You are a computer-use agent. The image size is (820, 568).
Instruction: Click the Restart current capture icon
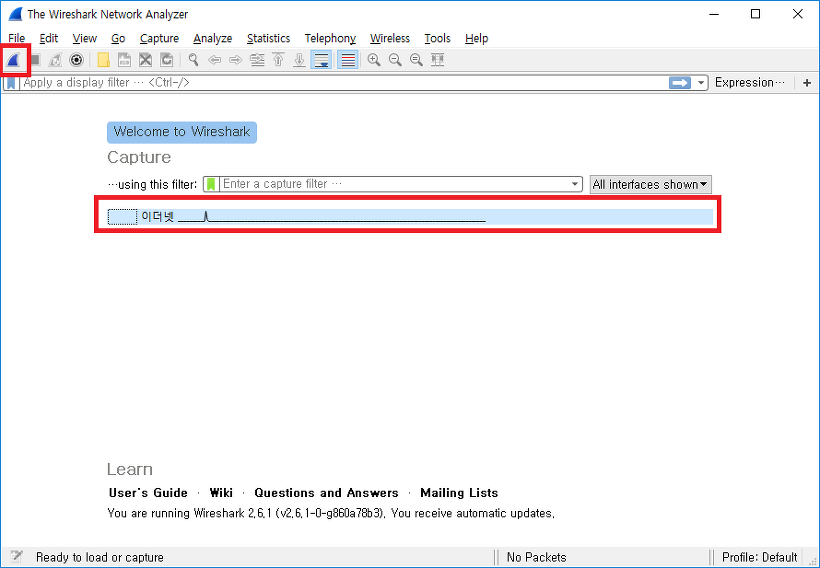tap(55, 60)
